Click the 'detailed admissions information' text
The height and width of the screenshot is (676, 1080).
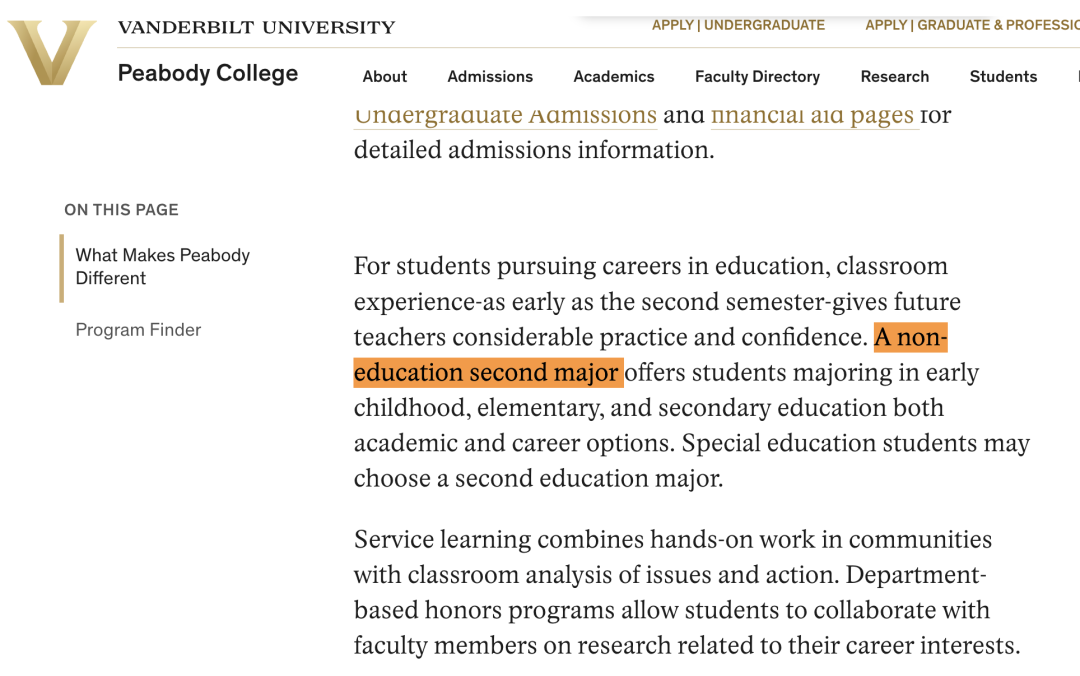click(x=534, y=150)
